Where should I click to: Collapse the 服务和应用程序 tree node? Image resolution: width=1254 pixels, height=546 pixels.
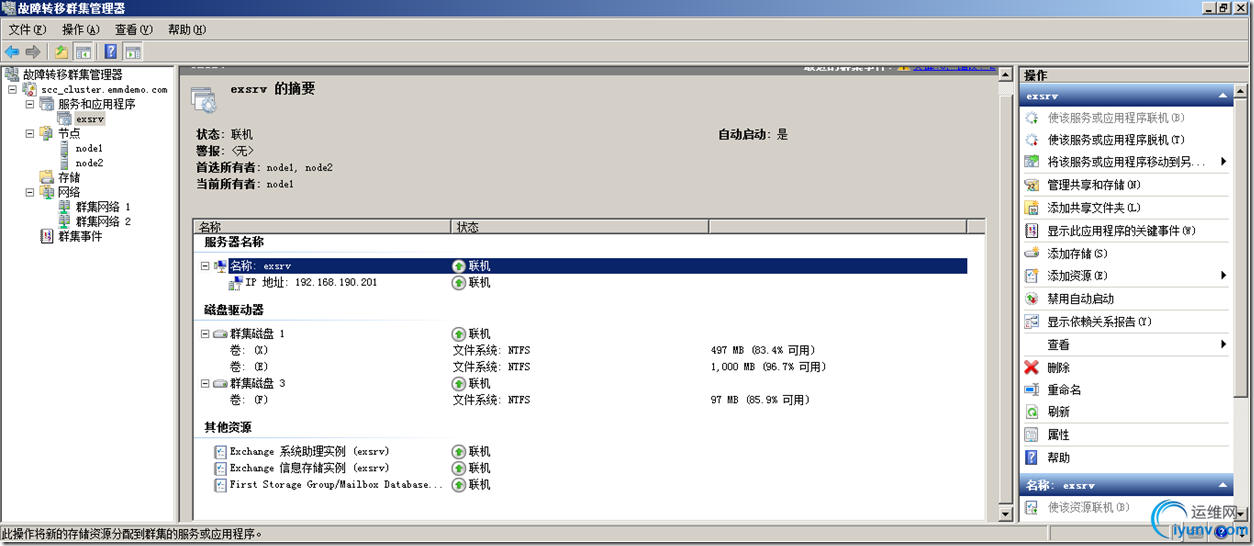30,104
